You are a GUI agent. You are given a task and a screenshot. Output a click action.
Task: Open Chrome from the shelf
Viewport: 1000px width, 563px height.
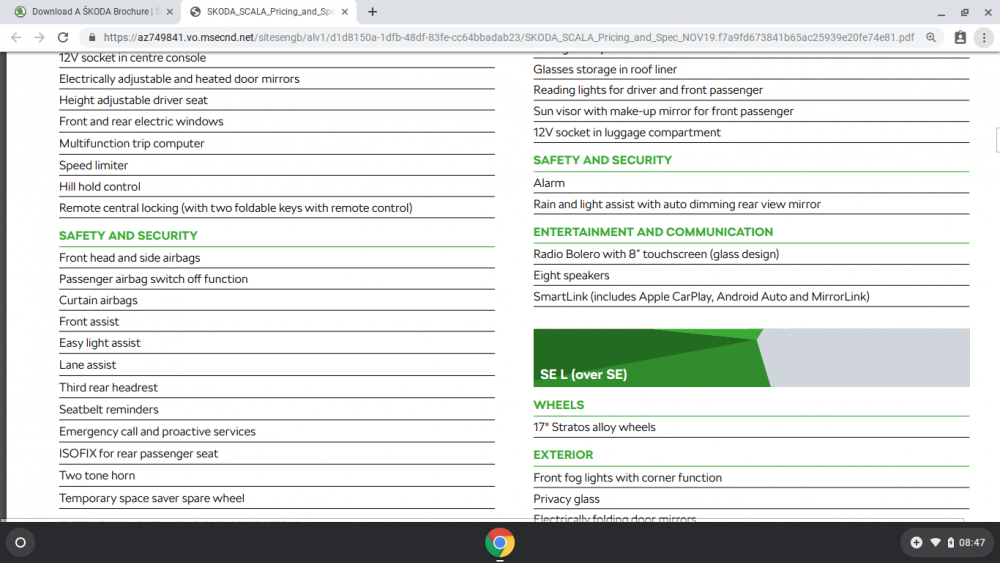tap(500, 543)
